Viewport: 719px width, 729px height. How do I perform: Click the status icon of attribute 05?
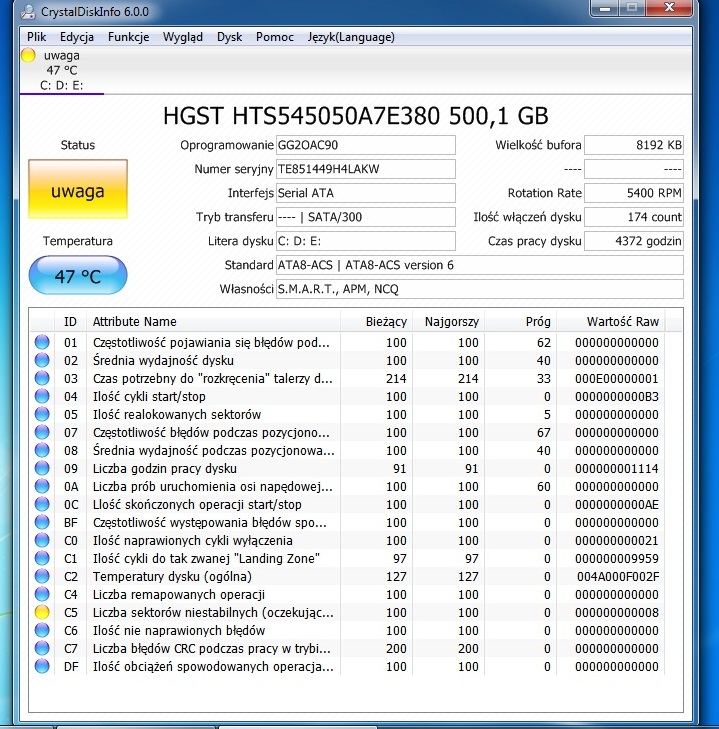click(x=42, y=414)
